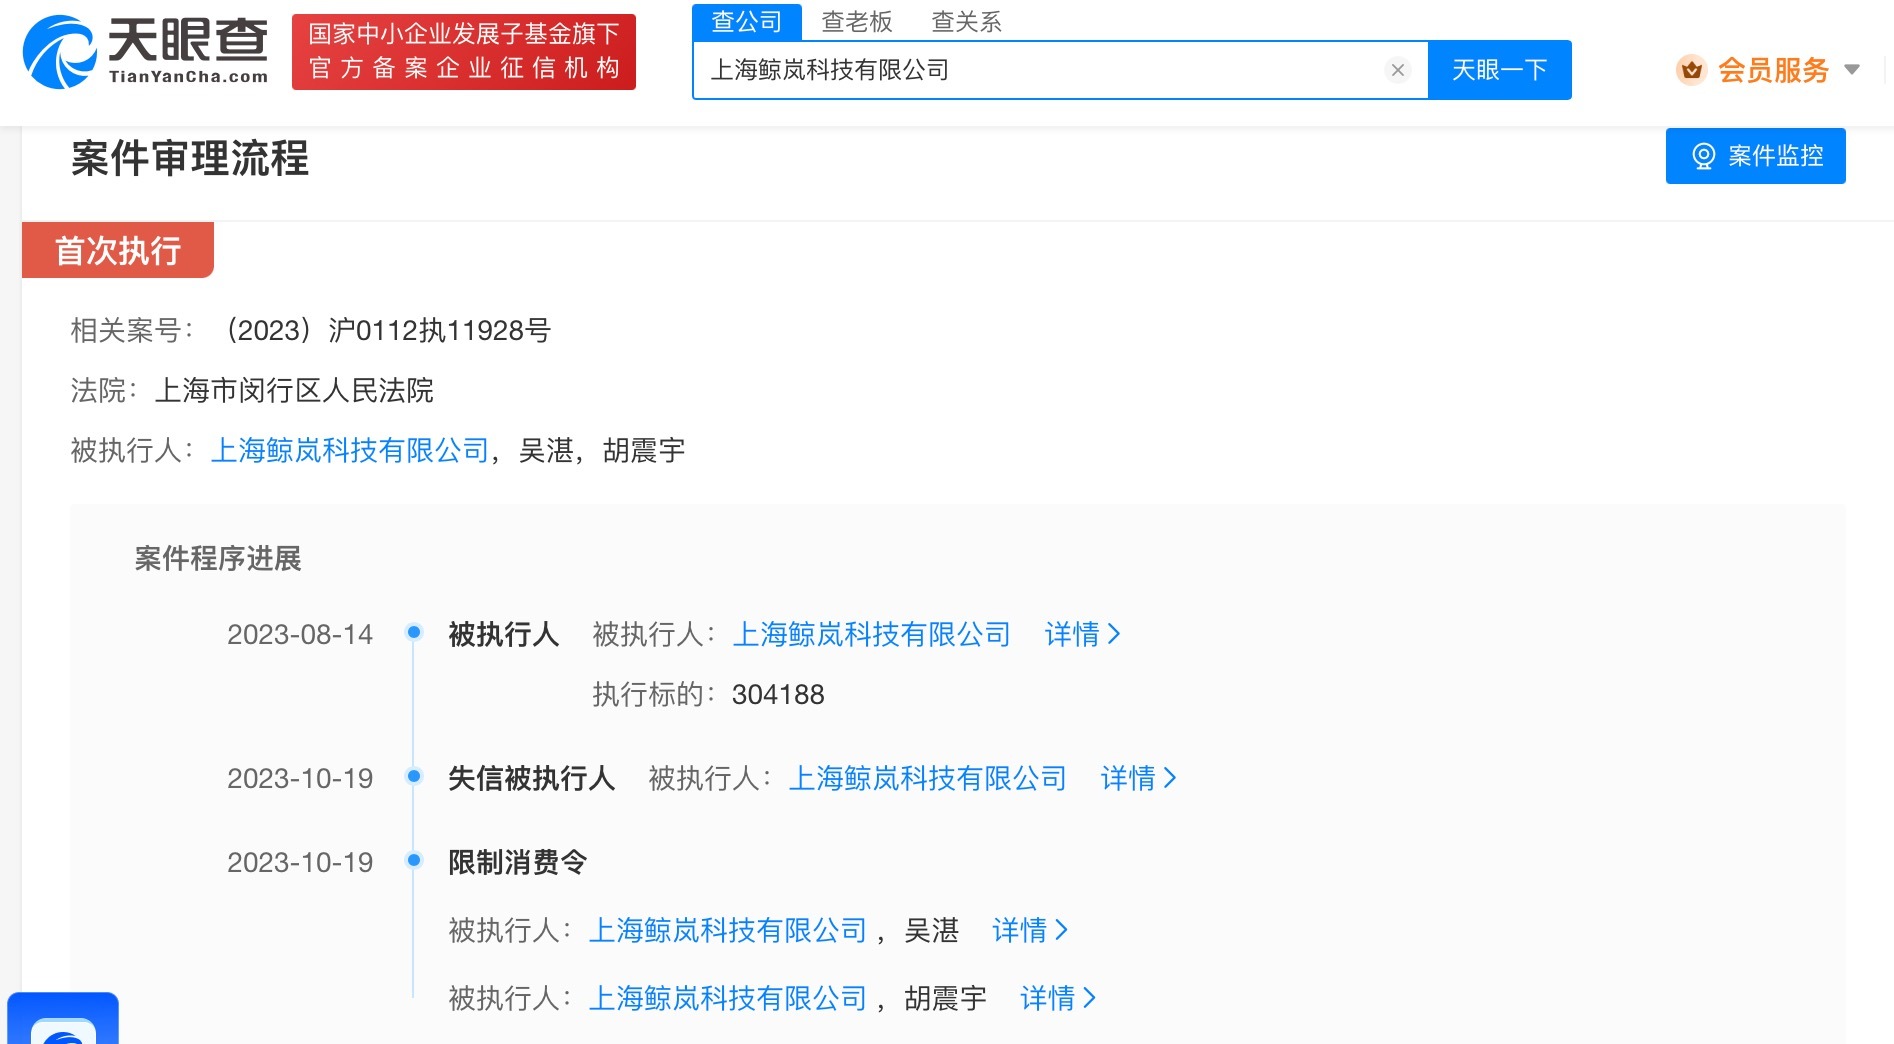Screen dimensions: 1894x1044
Task: Select the 查公司 search tab
Action: click(747, 21)
